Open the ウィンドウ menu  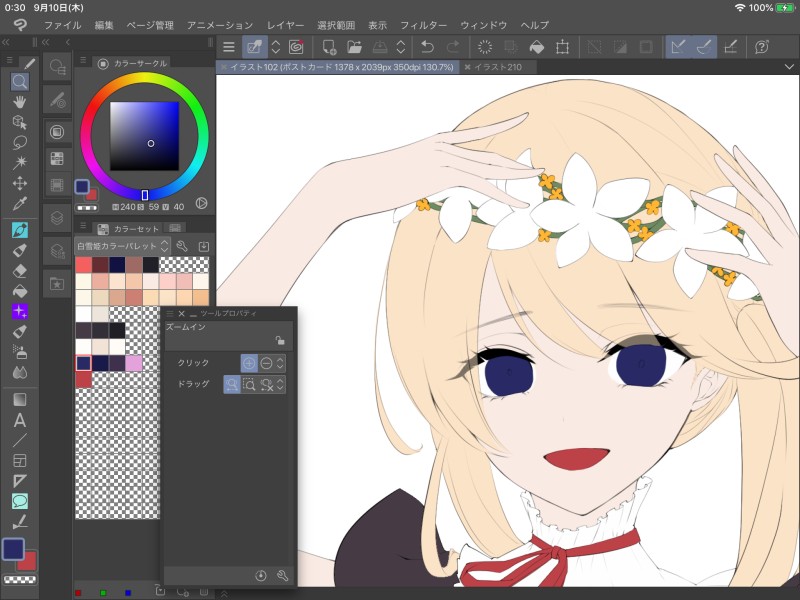click(483, 25)
